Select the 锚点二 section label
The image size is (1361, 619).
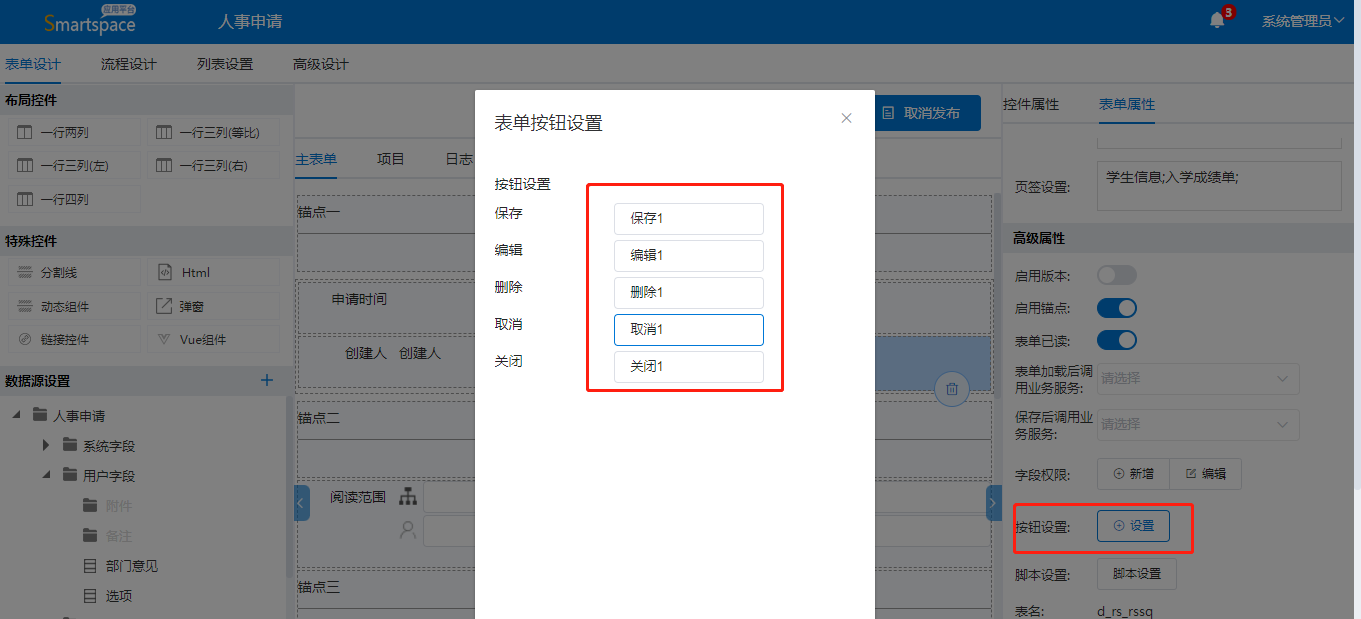319,417
